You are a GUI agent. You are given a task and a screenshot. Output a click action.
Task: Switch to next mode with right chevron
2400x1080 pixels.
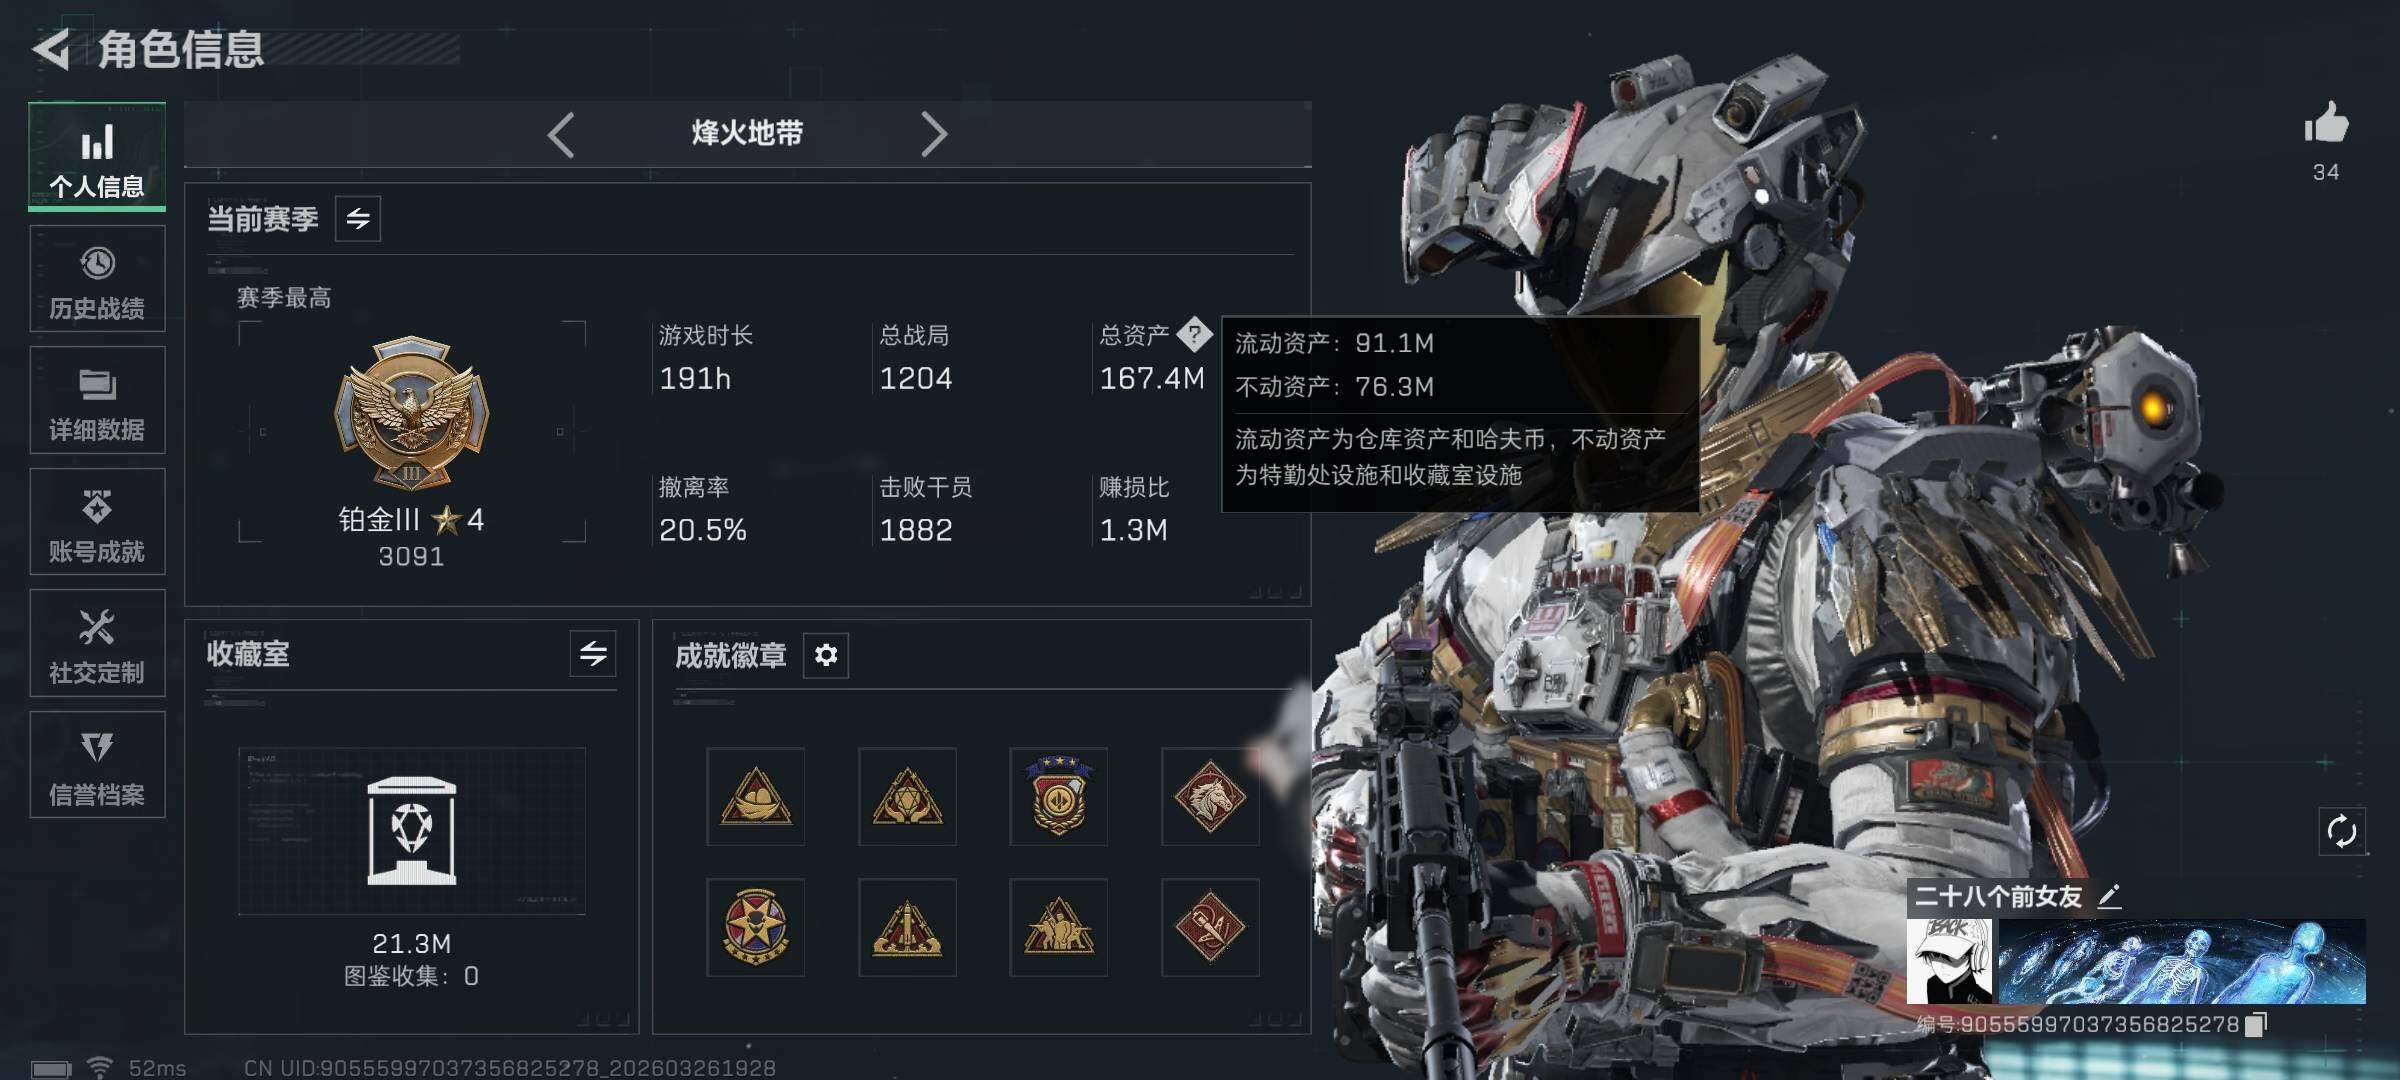point(934,134)
